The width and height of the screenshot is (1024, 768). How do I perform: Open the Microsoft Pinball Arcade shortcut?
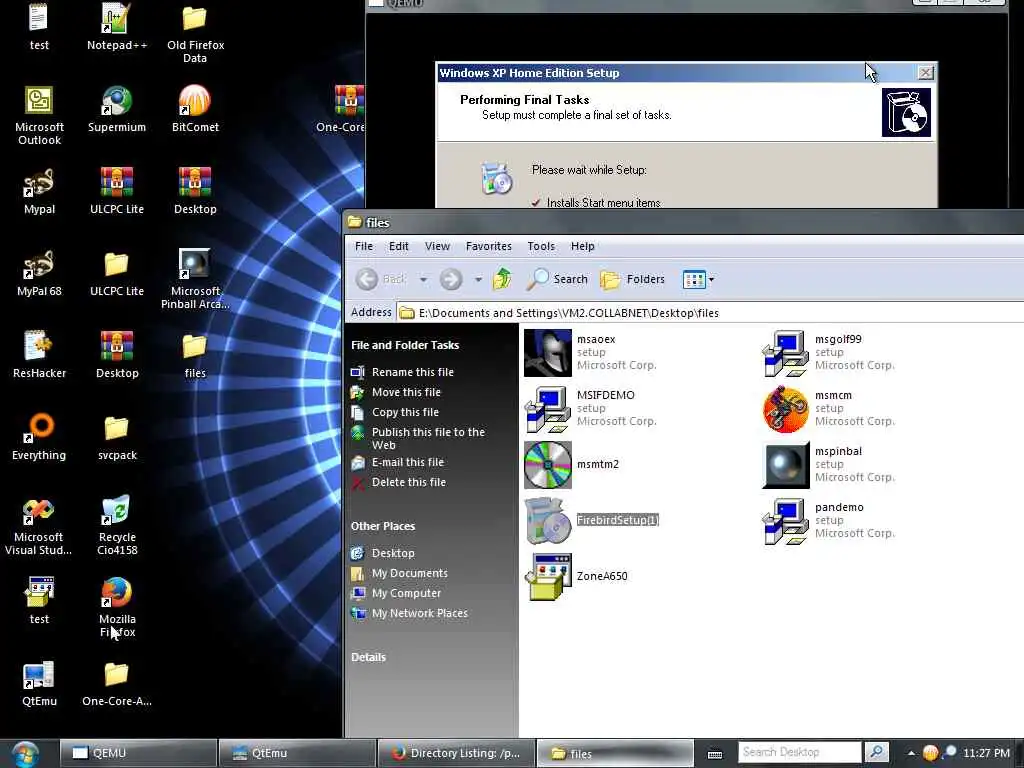(195, 280)
